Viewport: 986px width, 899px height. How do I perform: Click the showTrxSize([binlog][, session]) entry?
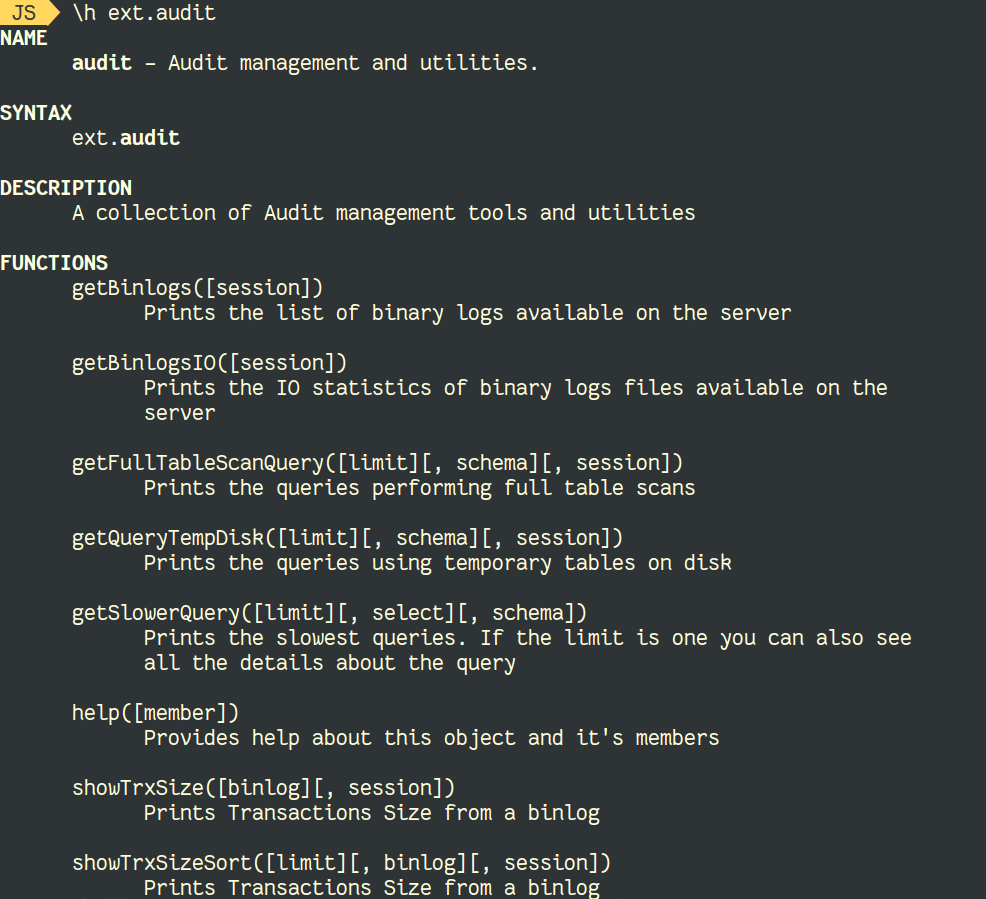tap(263, 788)
